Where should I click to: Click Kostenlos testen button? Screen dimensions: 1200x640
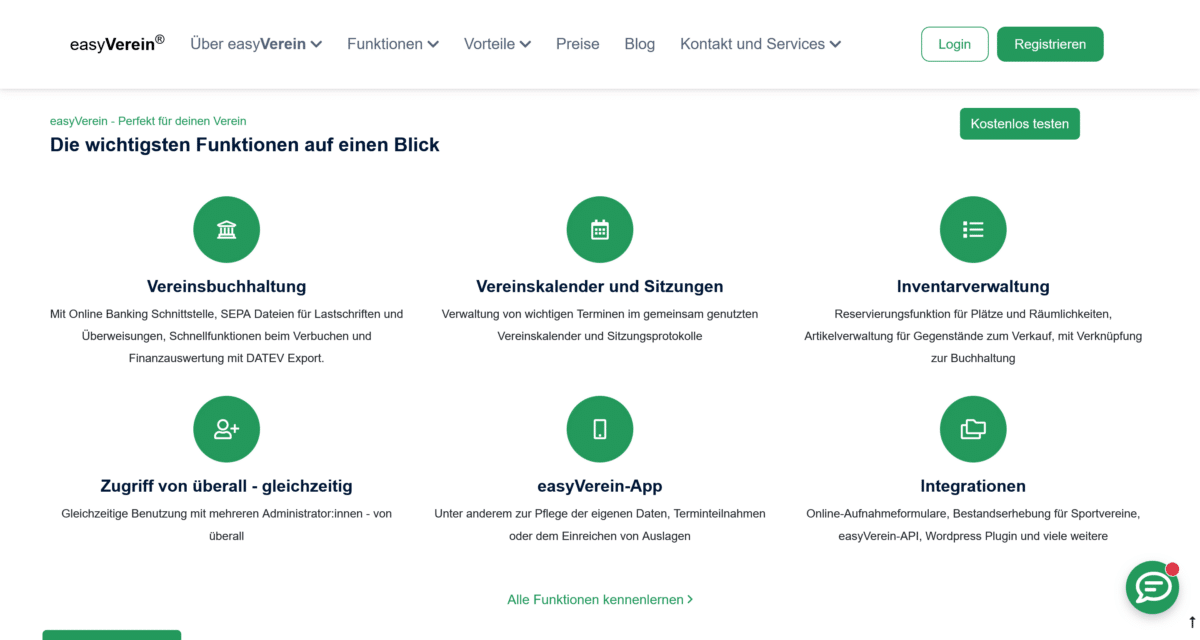pos(1020,124)
